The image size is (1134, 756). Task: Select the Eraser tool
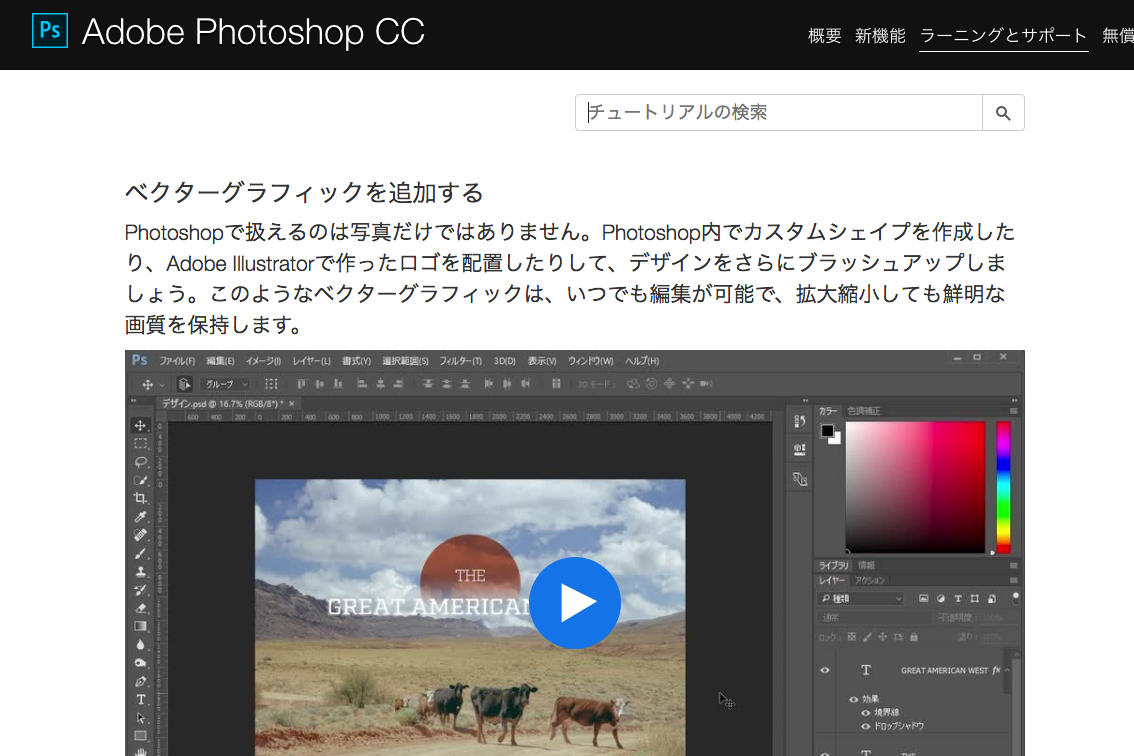[x=140, y=608]
